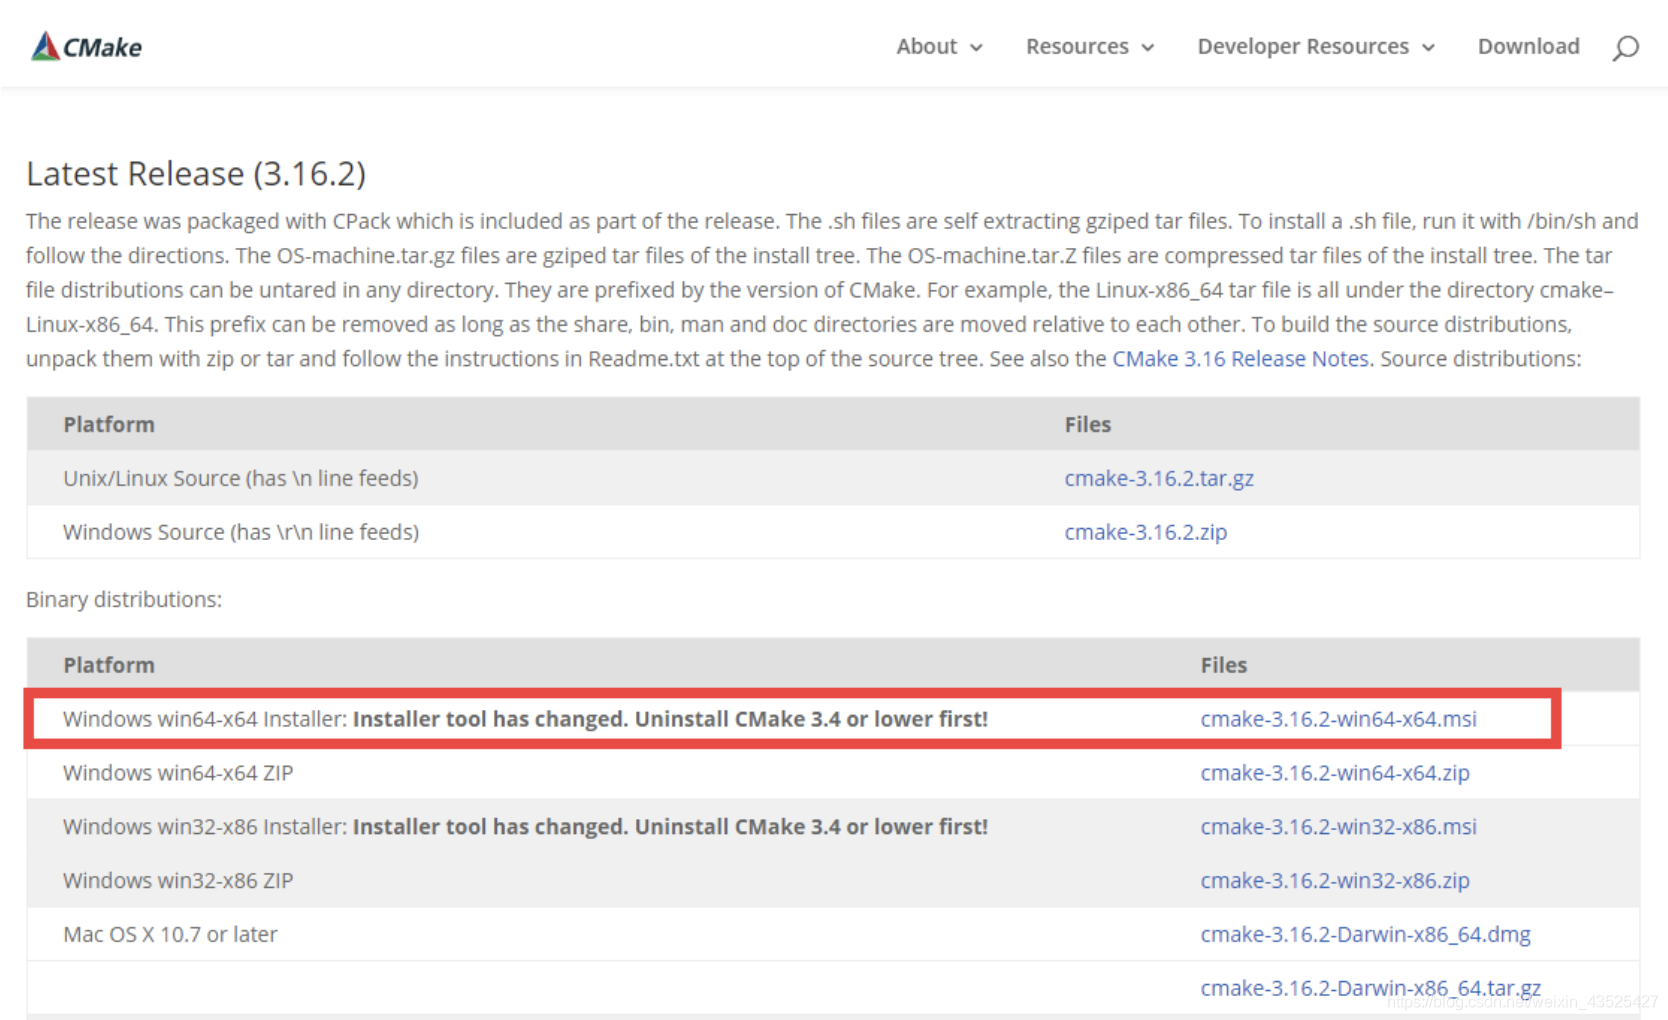The height and width of the screenshot is (1020, 1668).
Task: Click the Binary distributions label
Action: click(124, 600)
